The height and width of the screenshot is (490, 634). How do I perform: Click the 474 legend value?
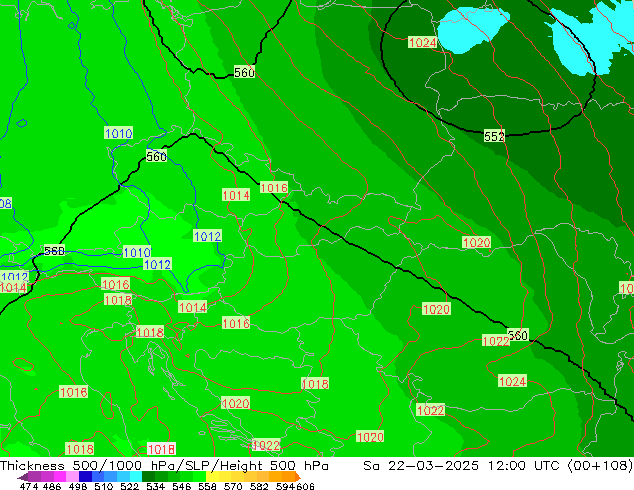click(x=29, y=486)
